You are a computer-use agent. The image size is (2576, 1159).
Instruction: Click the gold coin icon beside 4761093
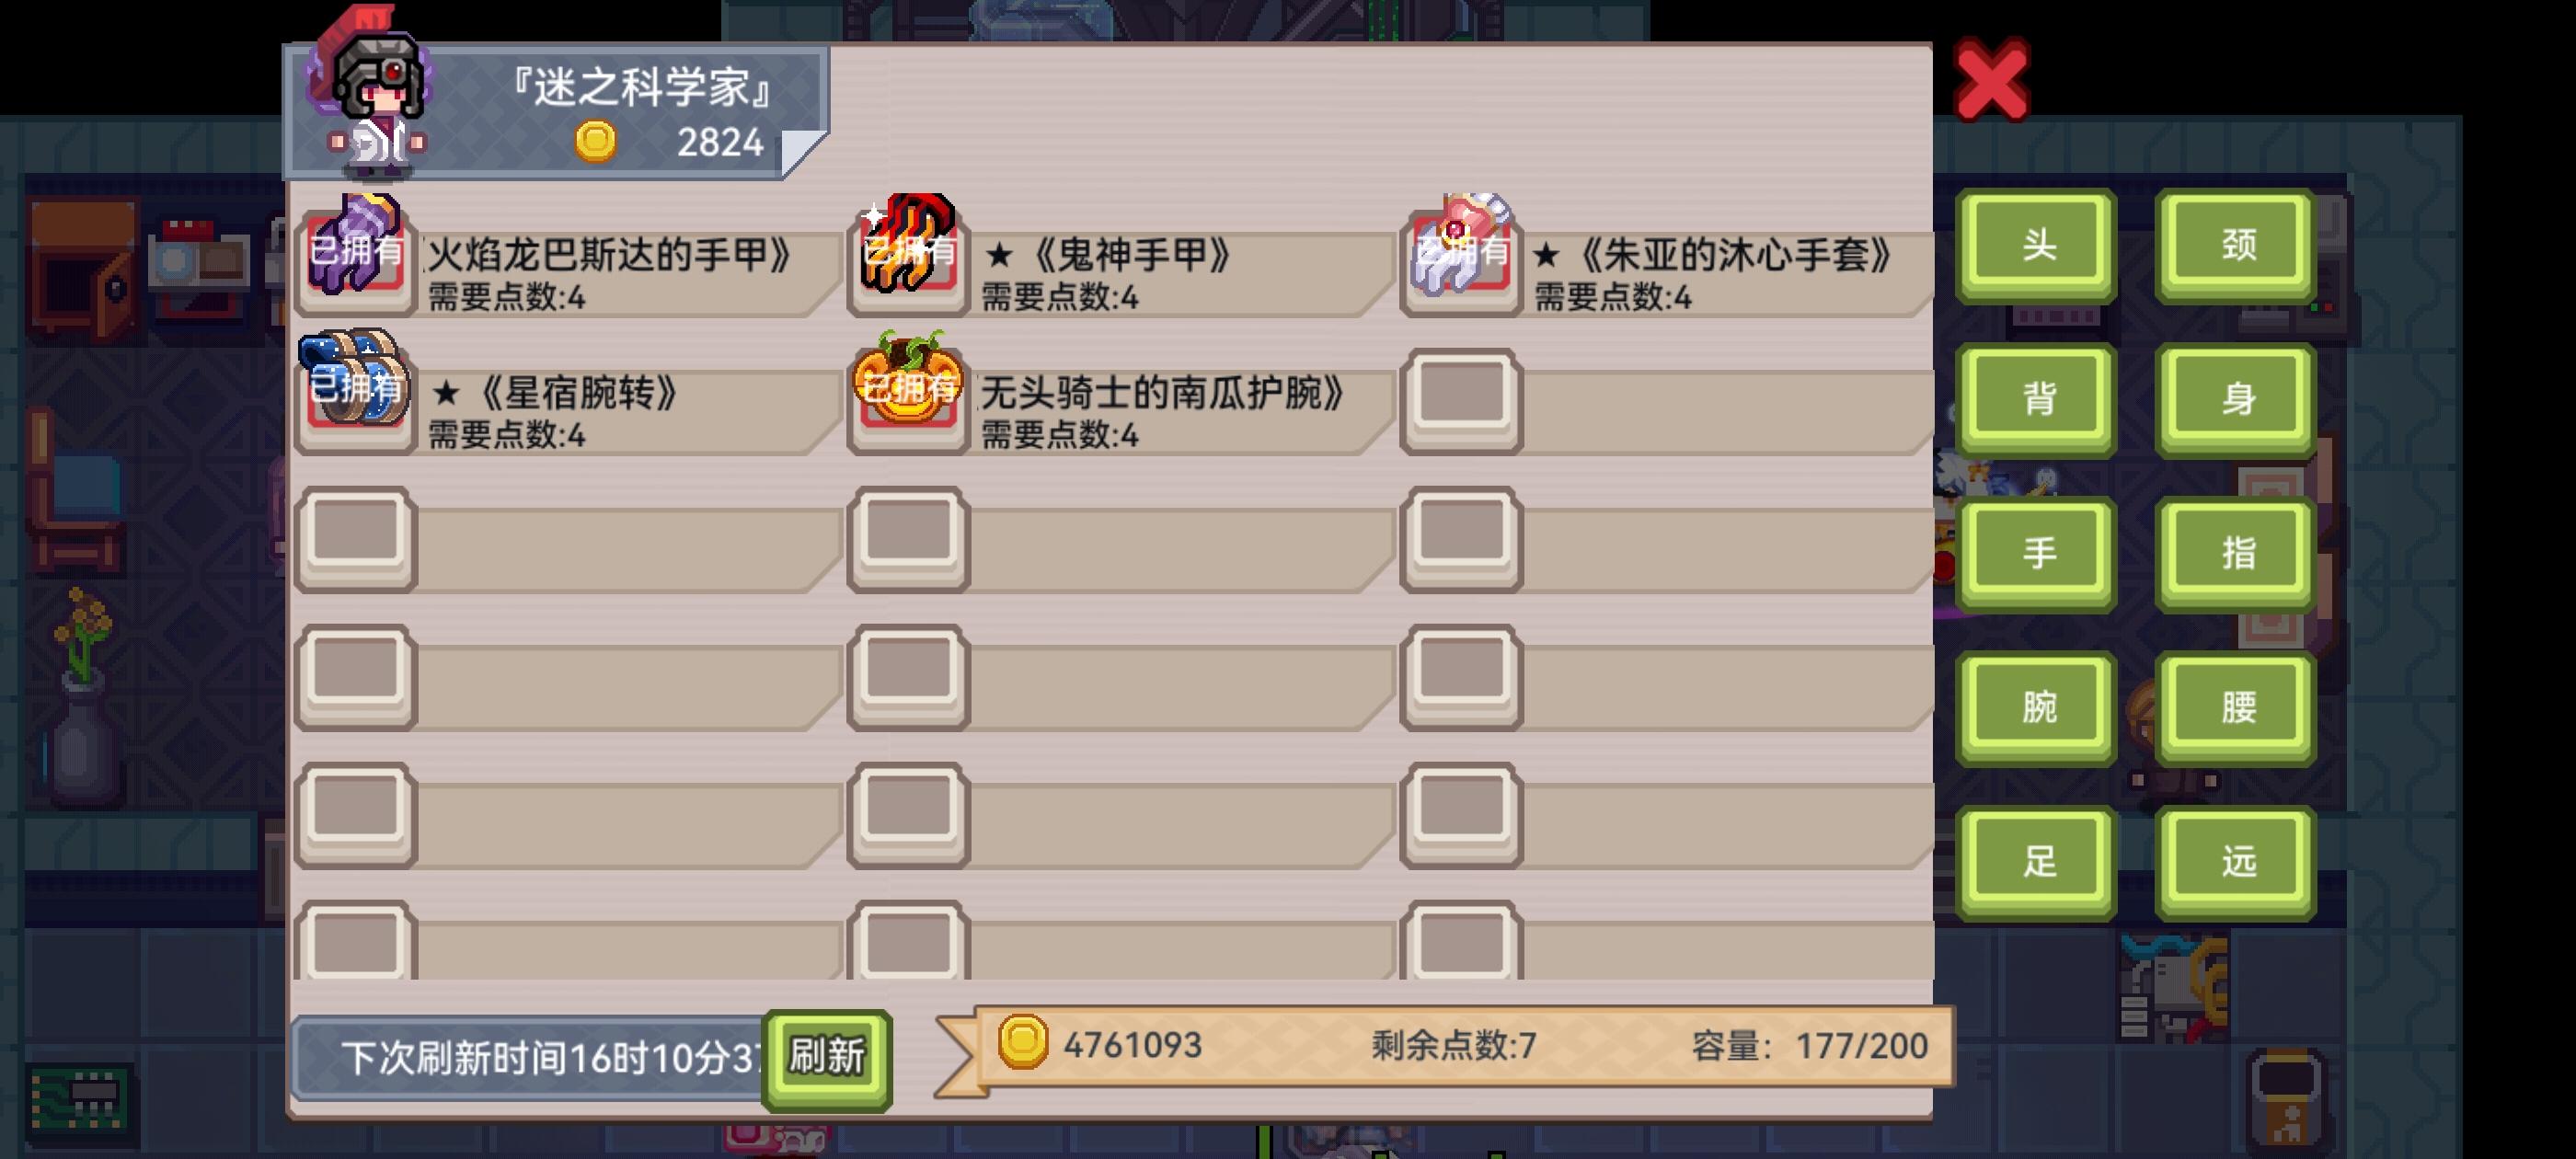[1022, 1042]
